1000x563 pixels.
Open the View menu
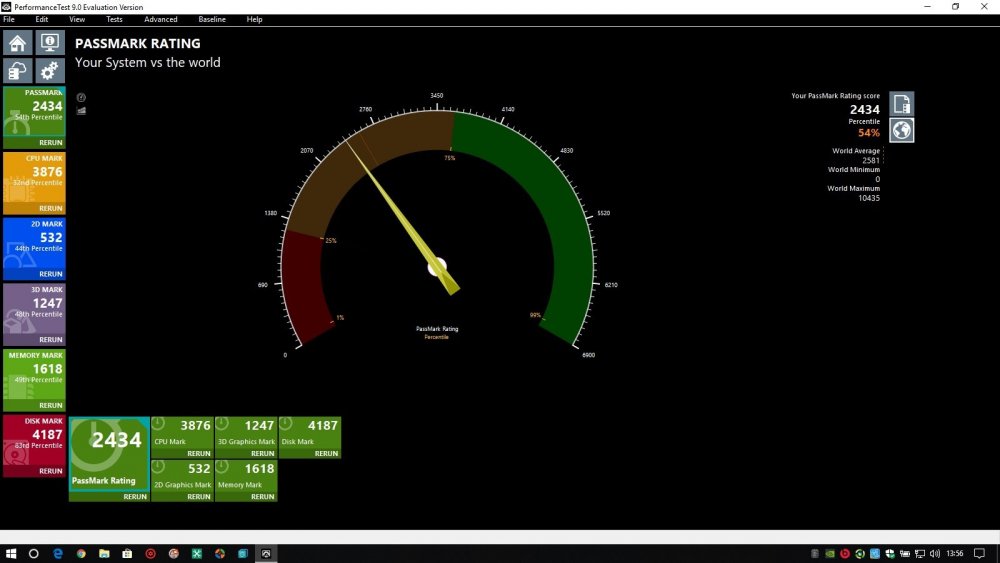click(77, 20)
